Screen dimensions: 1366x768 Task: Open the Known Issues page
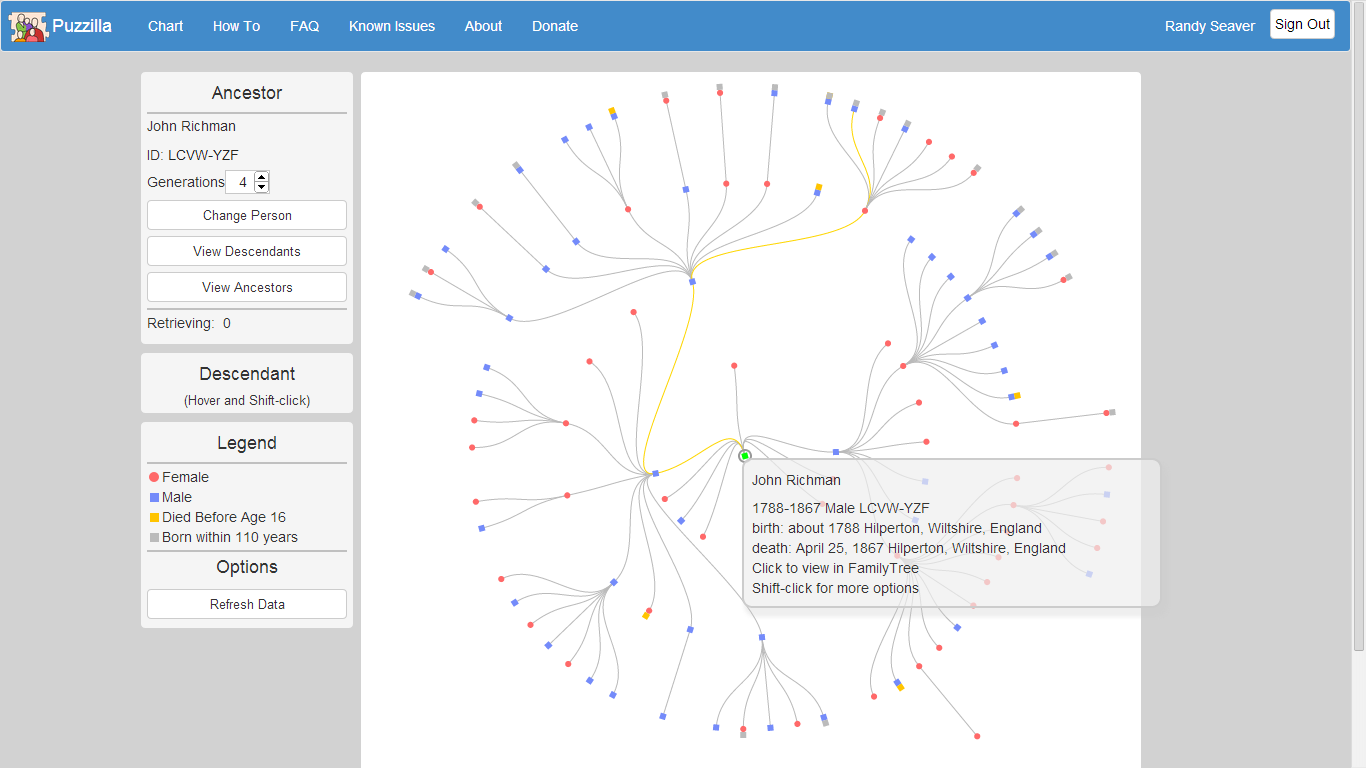[x=391, y=26]
